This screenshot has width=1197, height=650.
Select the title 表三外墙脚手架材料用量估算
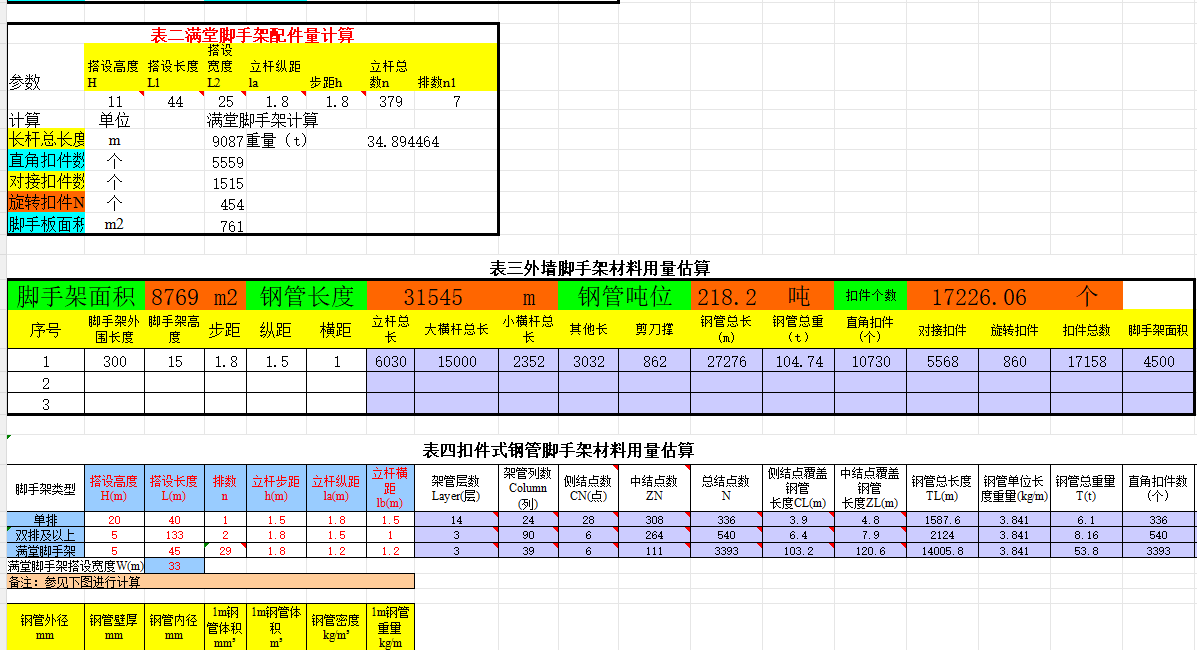600,268
